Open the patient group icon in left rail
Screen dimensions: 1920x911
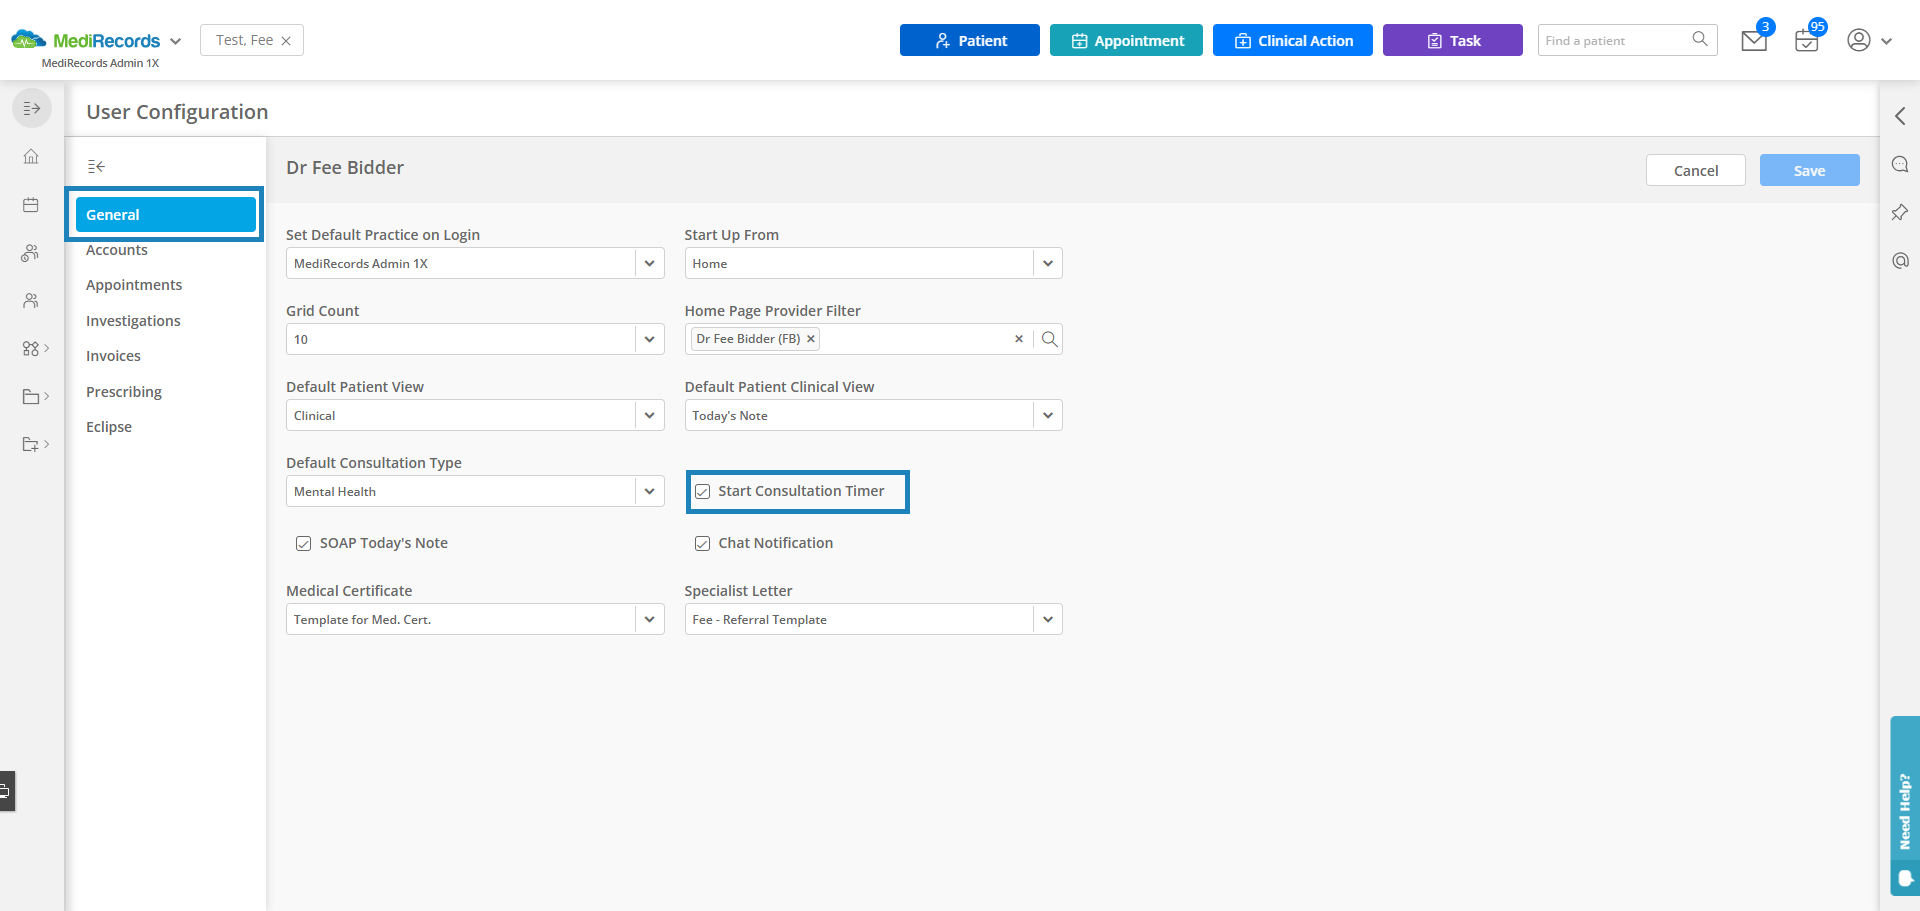(x=31, y=253)
